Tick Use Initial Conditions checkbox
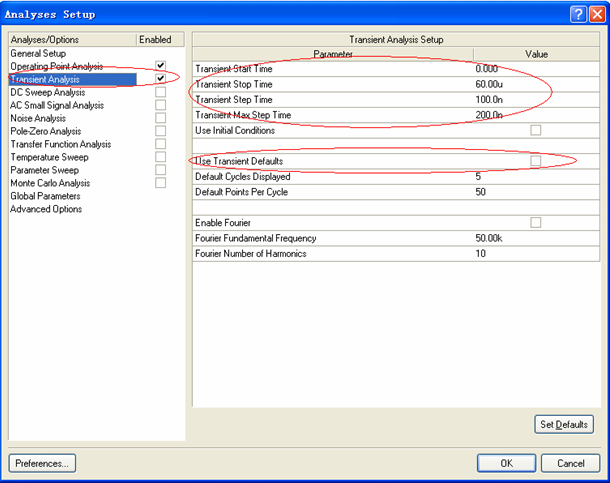The image size is (610, 483). click(x=536, y=130)
